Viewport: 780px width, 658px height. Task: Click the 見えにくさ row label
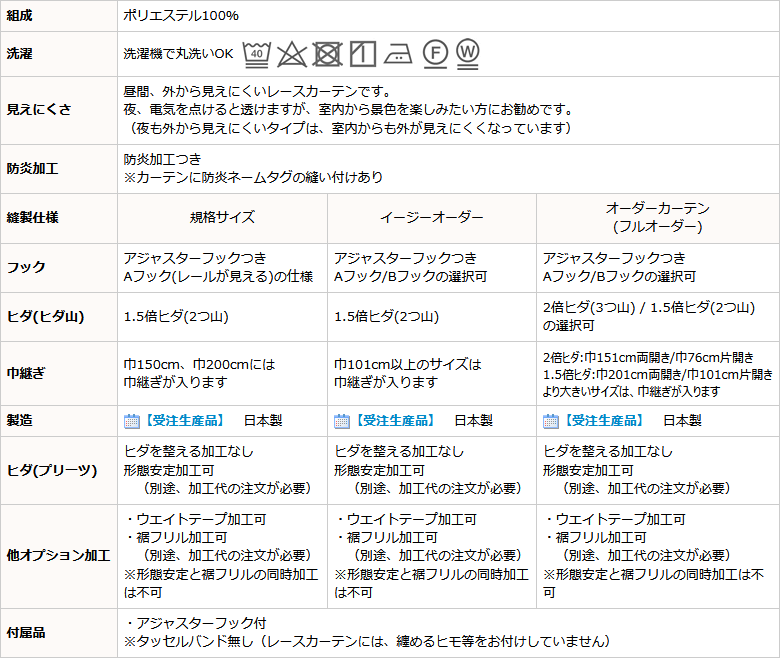click(39, 109)
